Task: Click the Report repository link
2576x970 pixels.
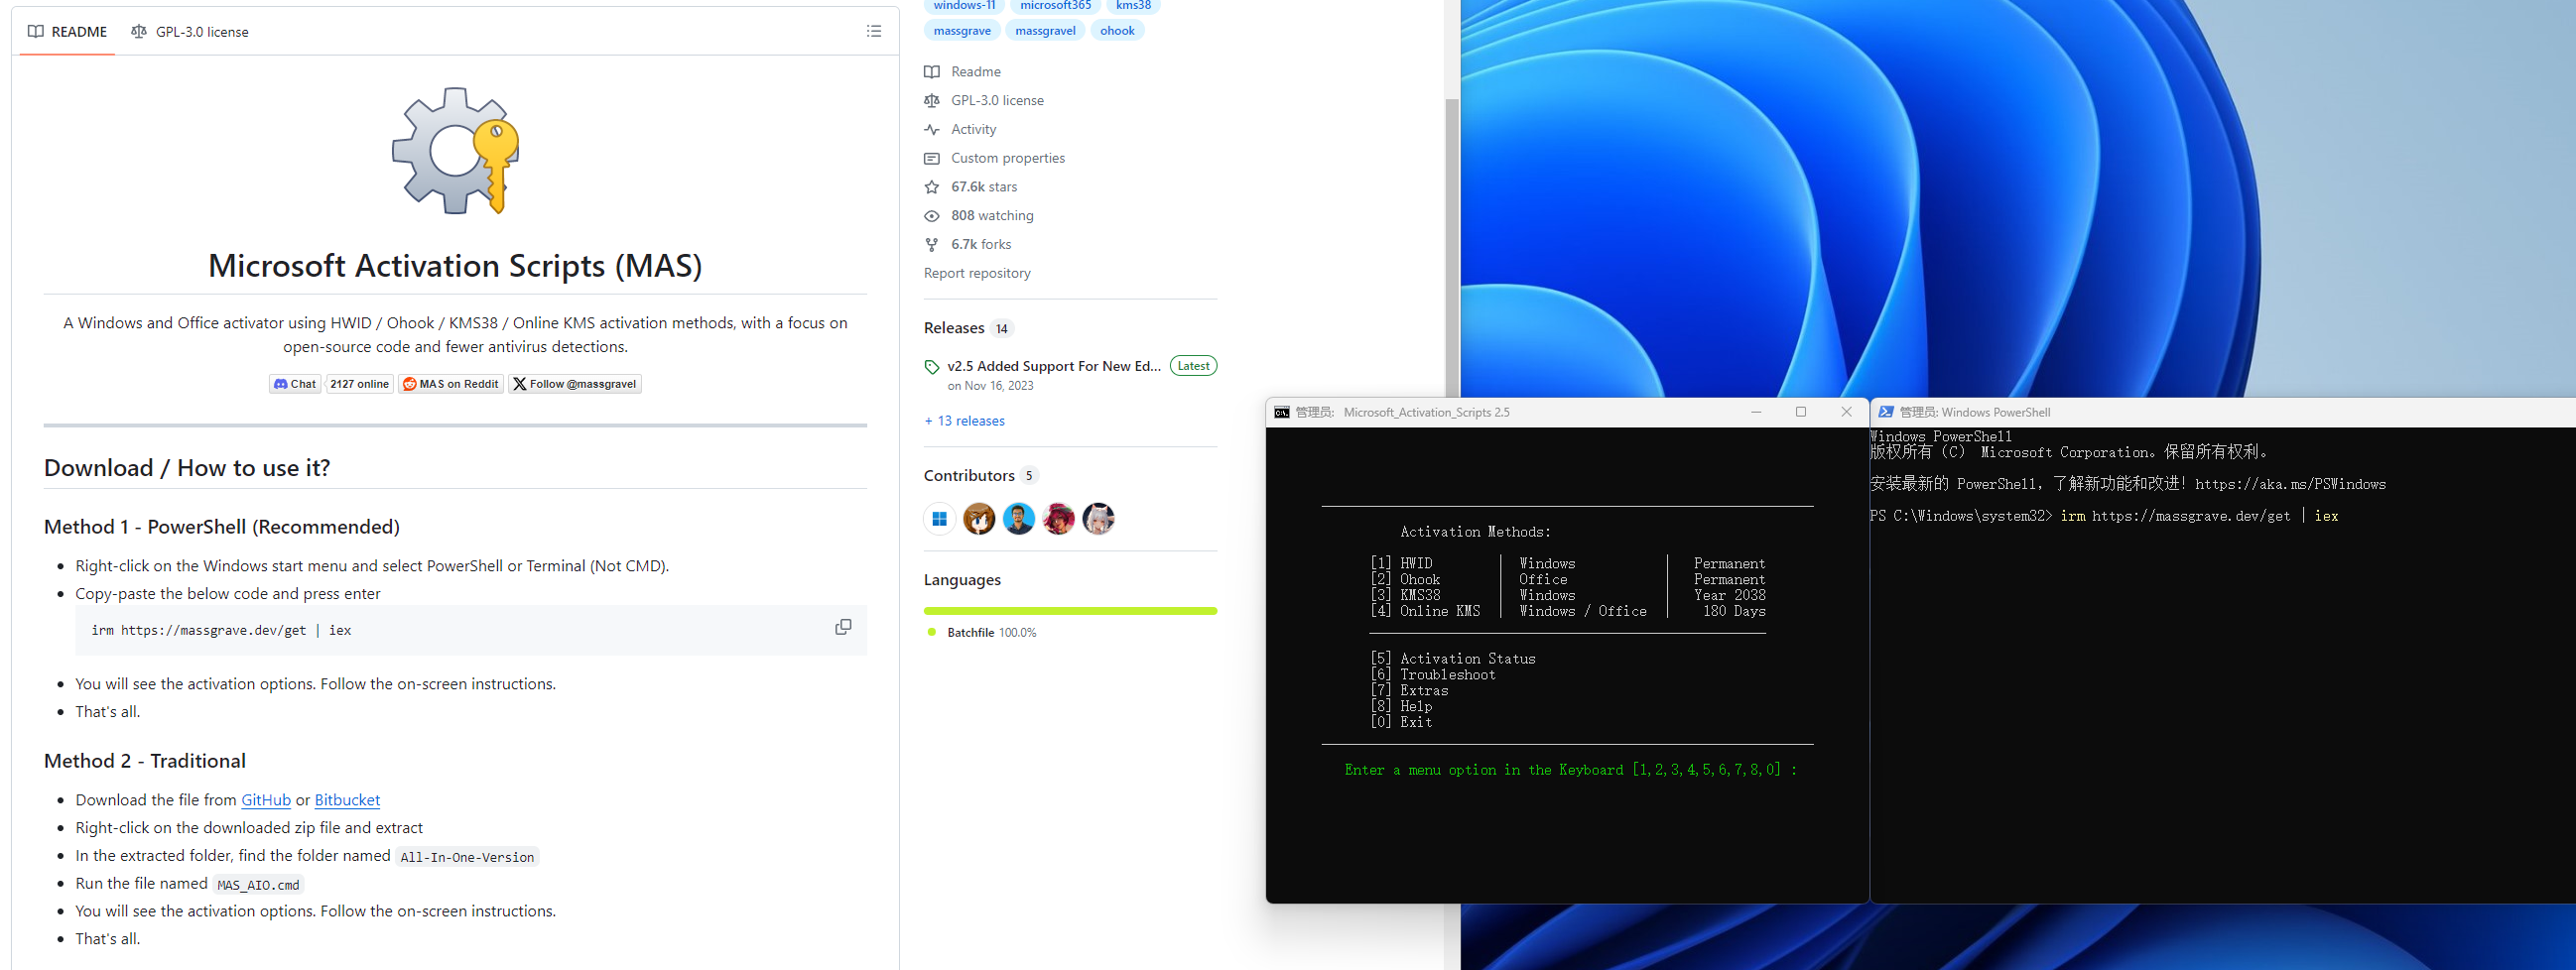Action: [x=977, y=273]
